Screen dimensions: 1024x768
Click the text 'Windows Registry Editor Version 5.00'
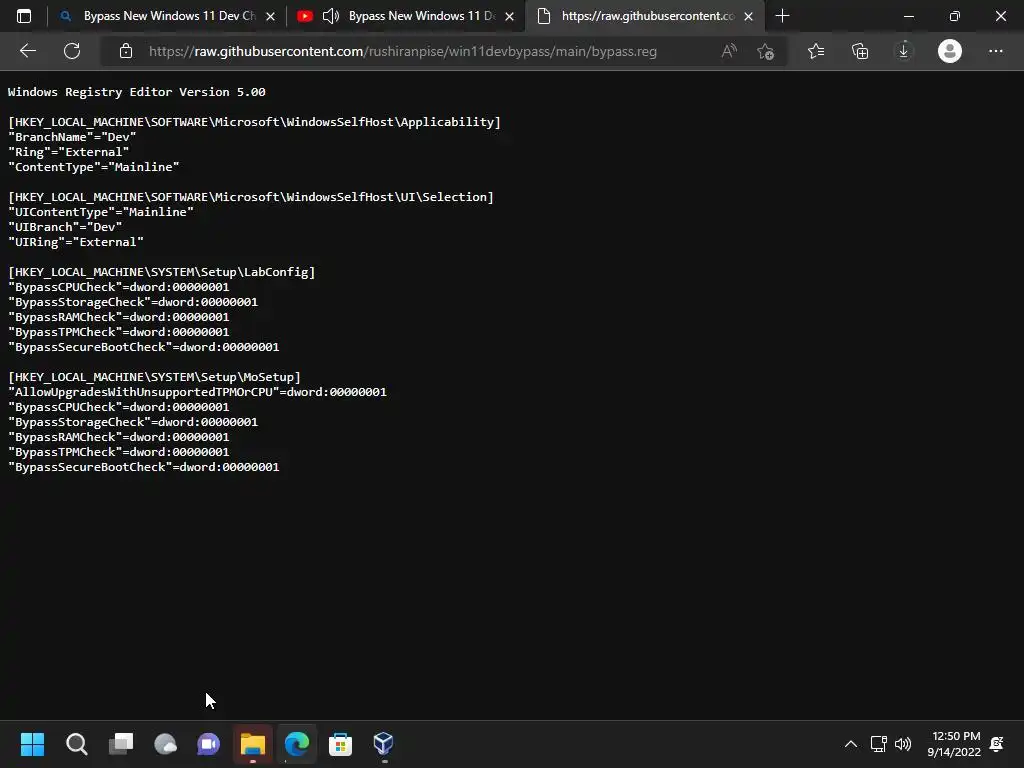point(136,92)
